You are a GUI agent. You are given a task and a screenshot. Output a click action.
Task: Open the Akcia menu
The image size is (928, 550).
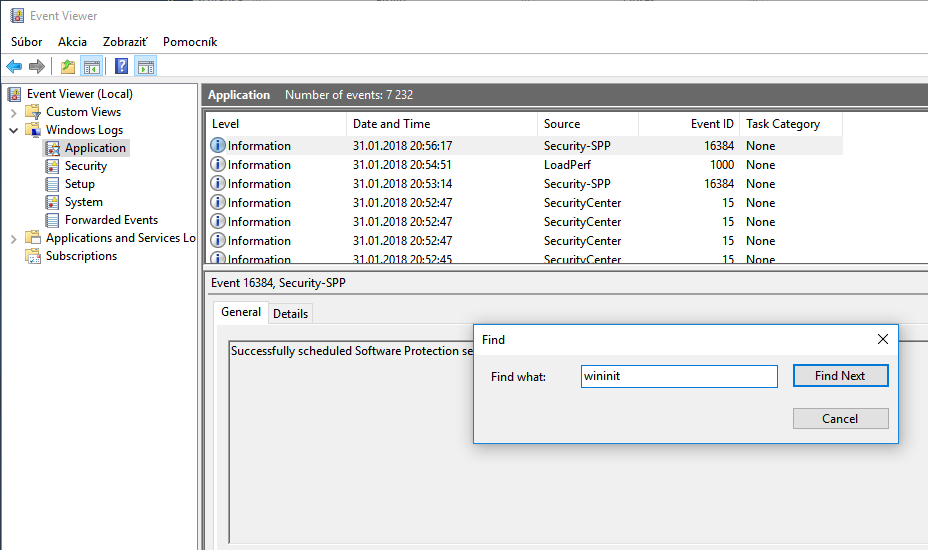72,42
